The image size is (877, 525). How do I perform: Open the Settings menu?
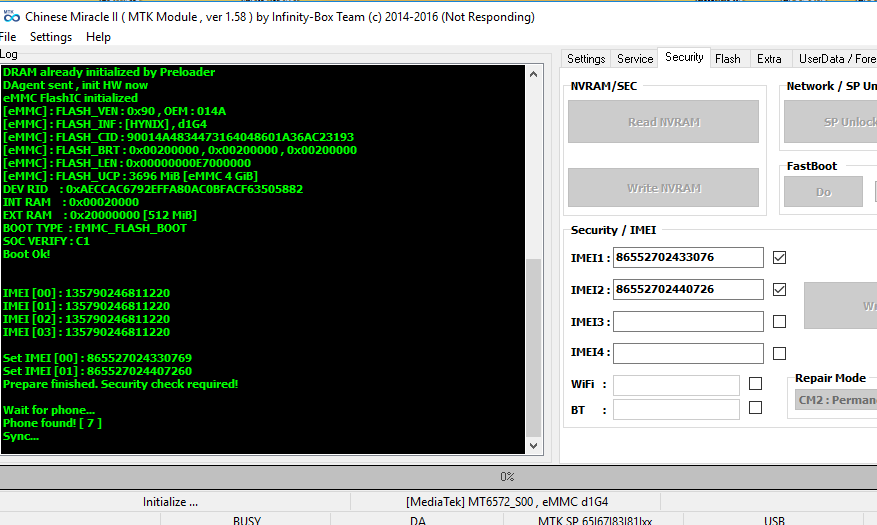click(x=51, y=37)
